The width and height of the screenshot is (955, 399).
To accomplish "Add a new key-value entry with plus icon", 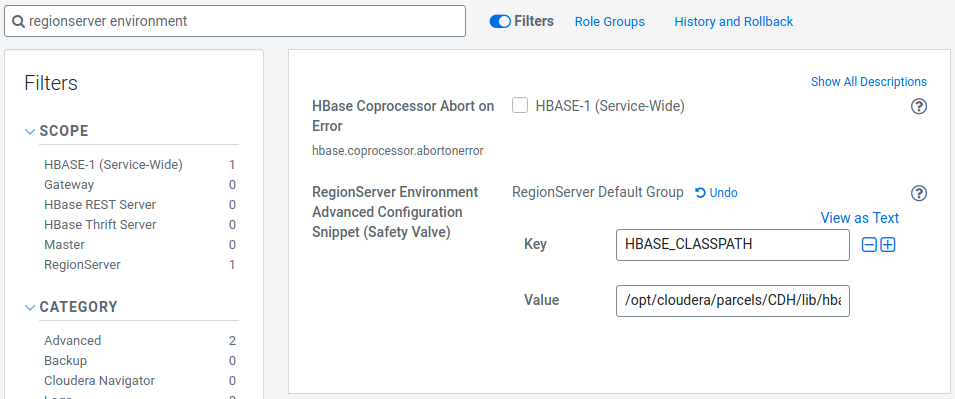I will click(888, 245).
